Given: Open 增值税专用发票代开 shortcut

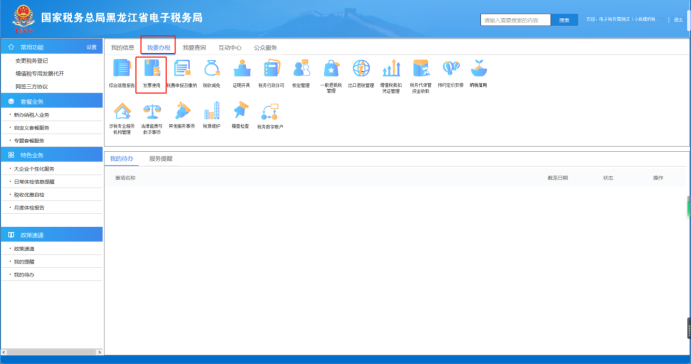Looking at the screenshot, I should pyautogui.click(x=40, y=74).
